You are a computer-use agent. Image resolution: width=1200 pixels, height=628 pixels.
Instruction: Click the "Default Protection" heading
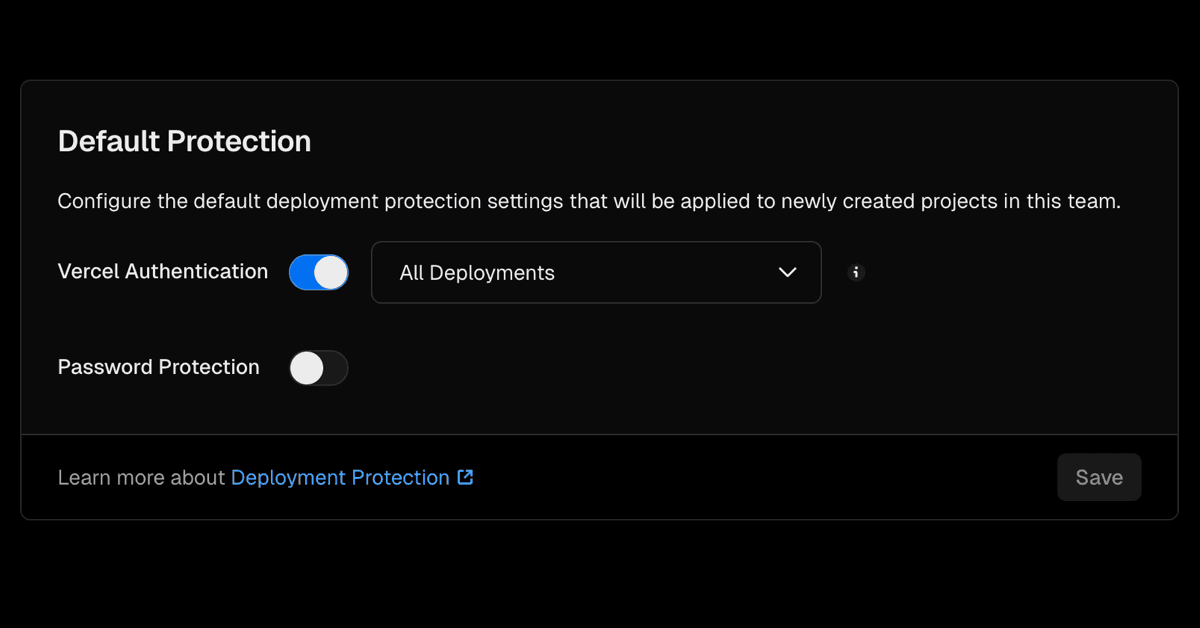tap(184, 141)
